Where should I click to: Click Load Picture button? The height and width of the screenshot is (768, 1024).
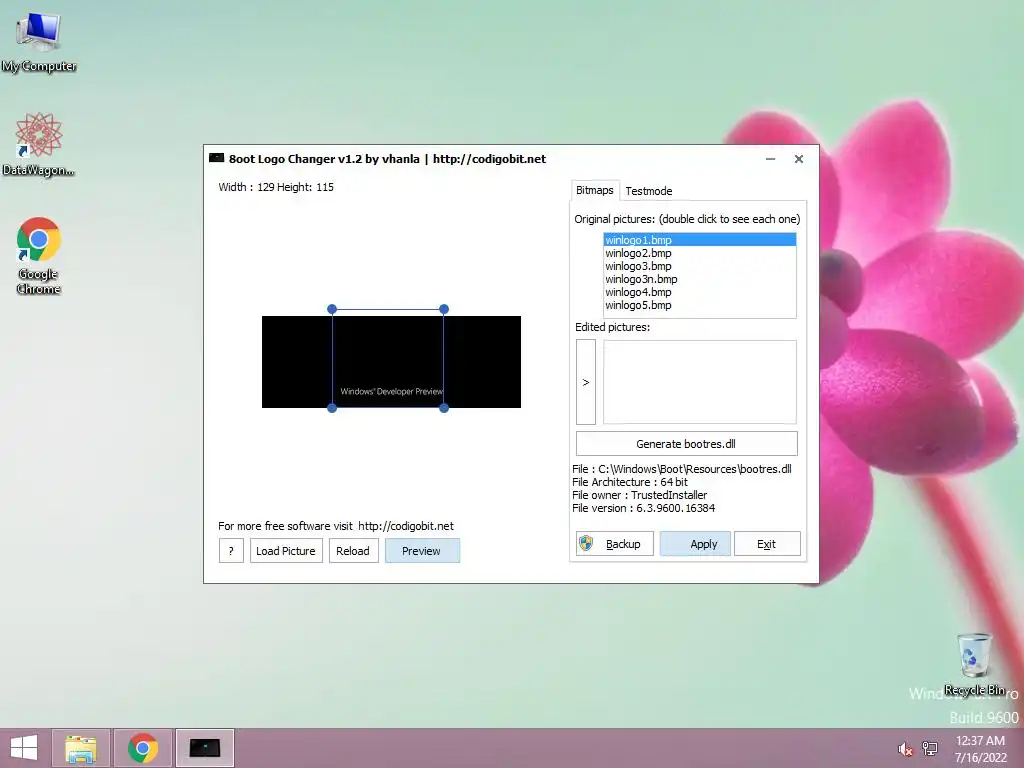[286, 551]
